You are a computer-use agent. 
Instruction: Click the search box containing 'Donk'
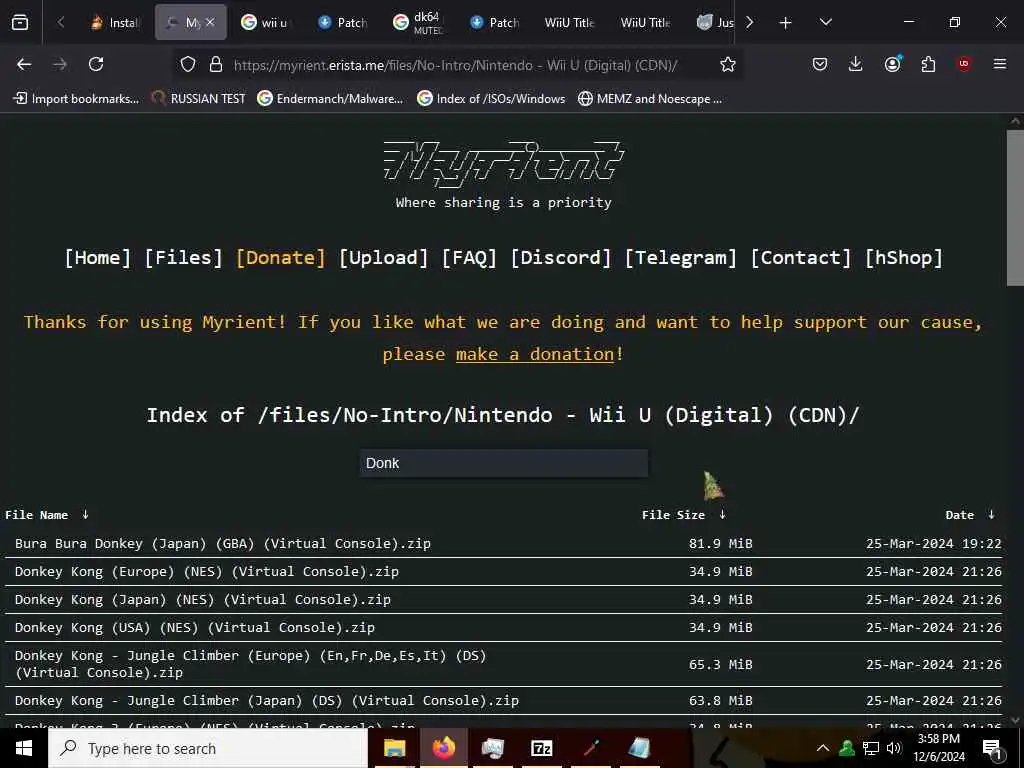[504, 463]
